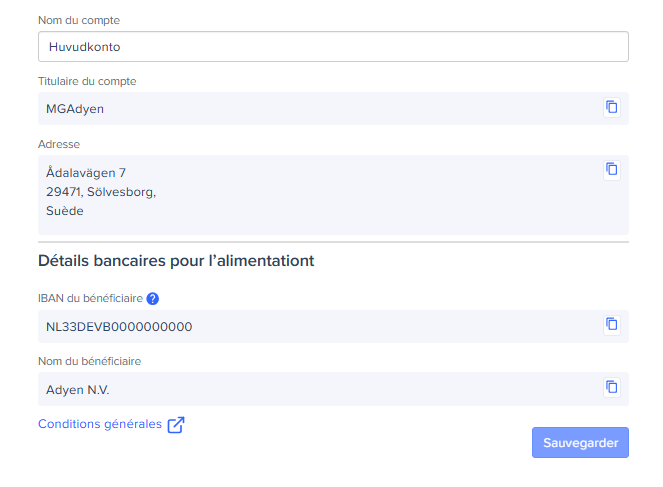Click the IBAN du bénéficiaire label

point(90,298)
